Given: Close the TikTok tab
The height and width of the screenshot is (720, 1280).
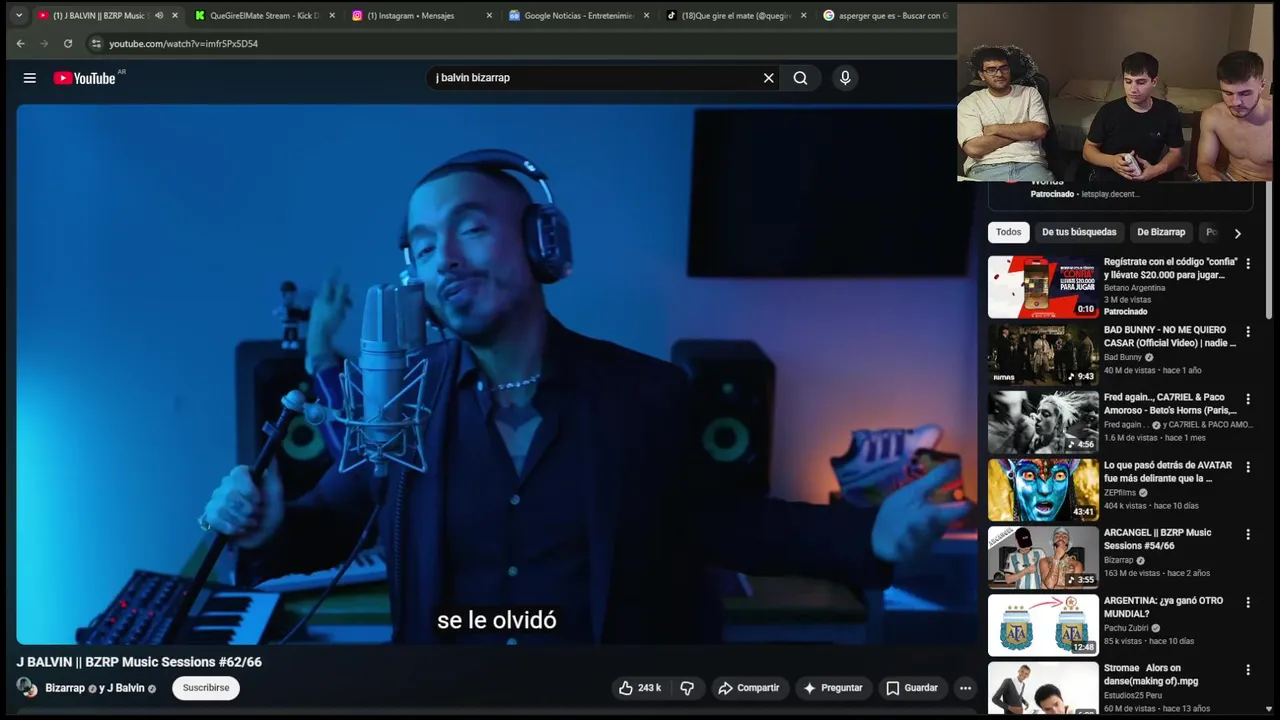Looking at the screenshot, I should (x=803, y=15).
